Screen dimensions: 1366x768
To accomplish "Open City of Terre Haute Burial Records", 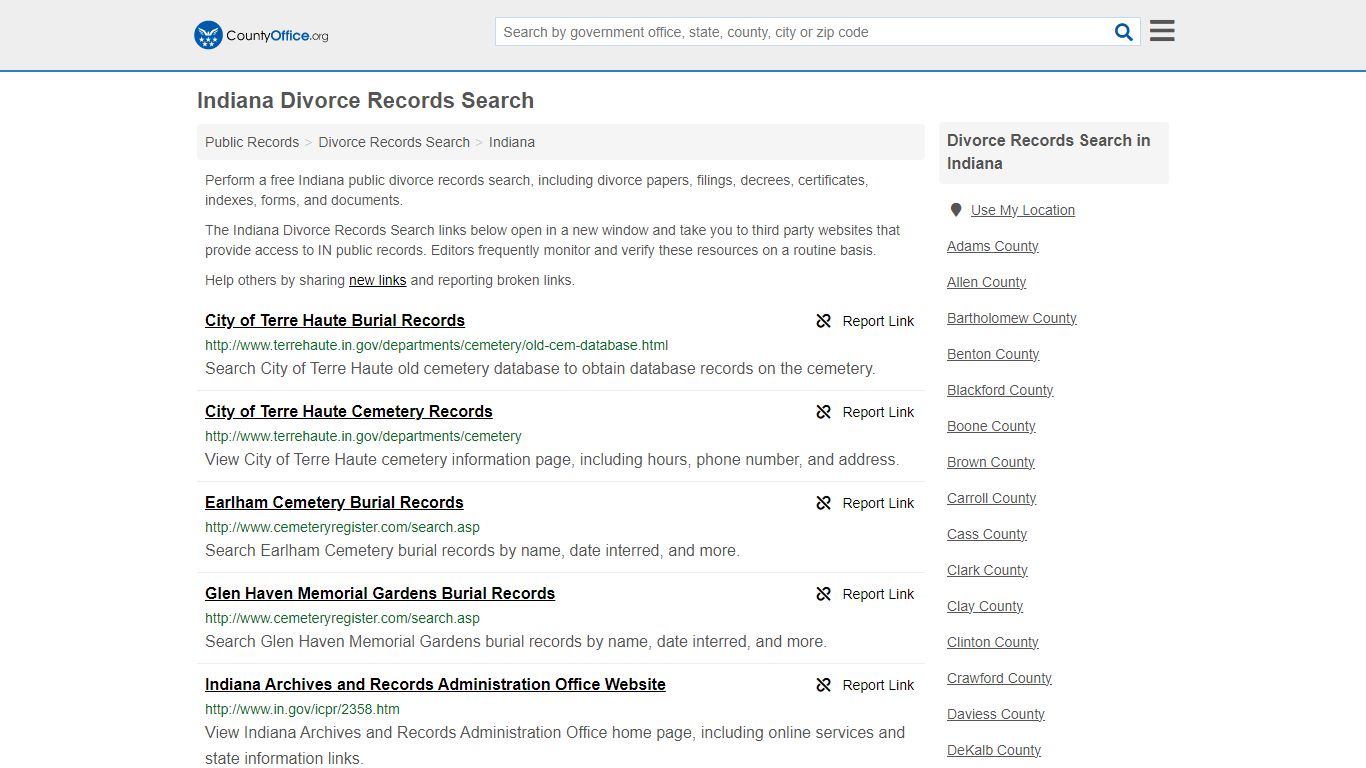I will (x=335, y=320).
